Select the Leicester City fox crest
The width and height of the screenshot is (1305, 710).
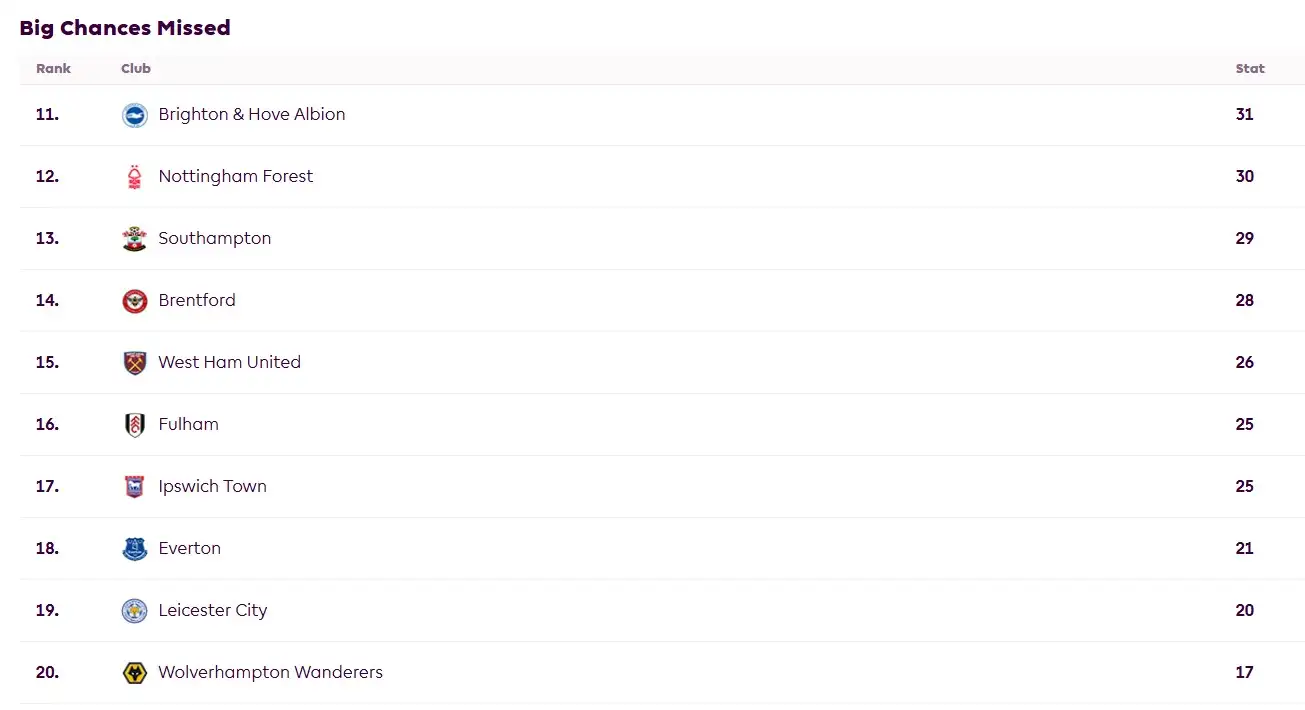[x=134, y=611]
